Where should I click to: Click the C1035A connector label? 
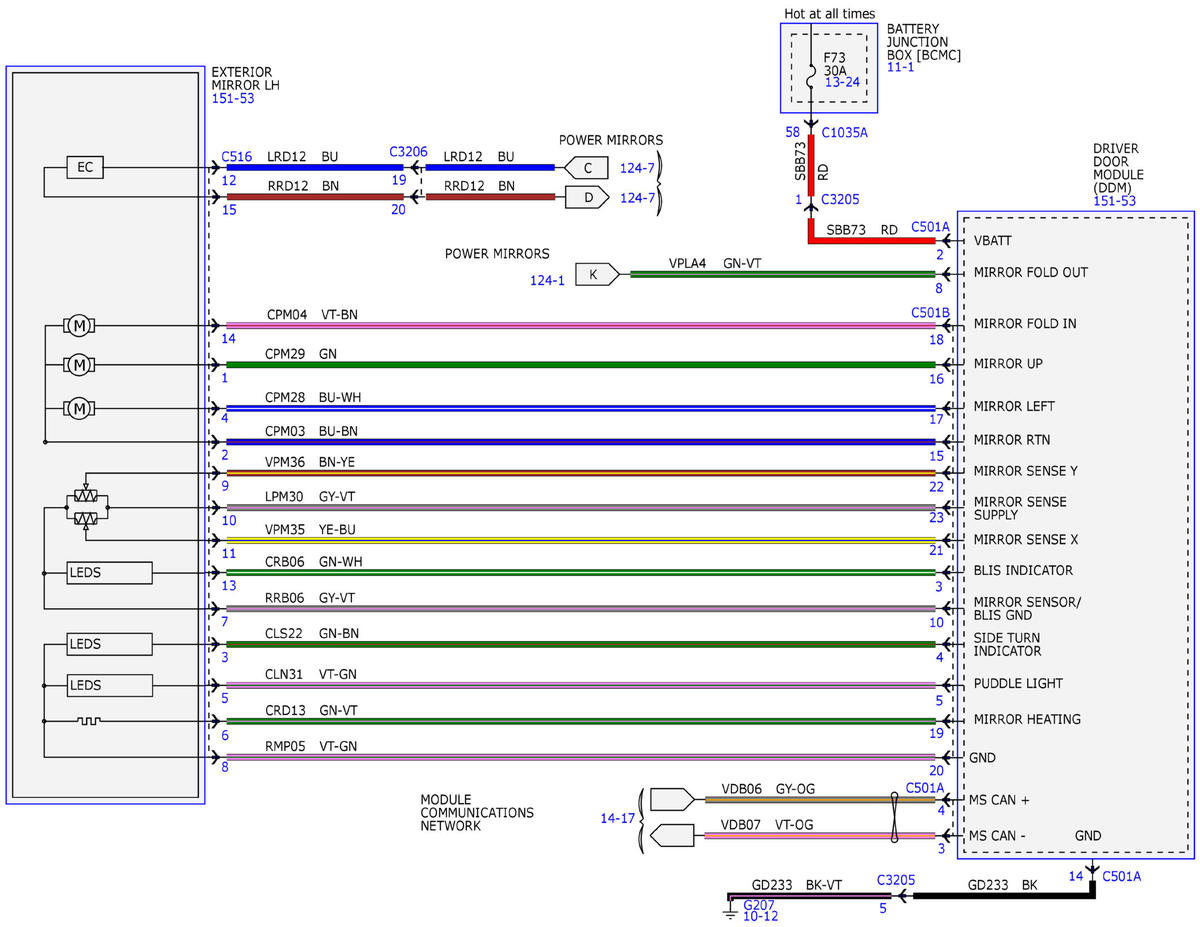845,131
